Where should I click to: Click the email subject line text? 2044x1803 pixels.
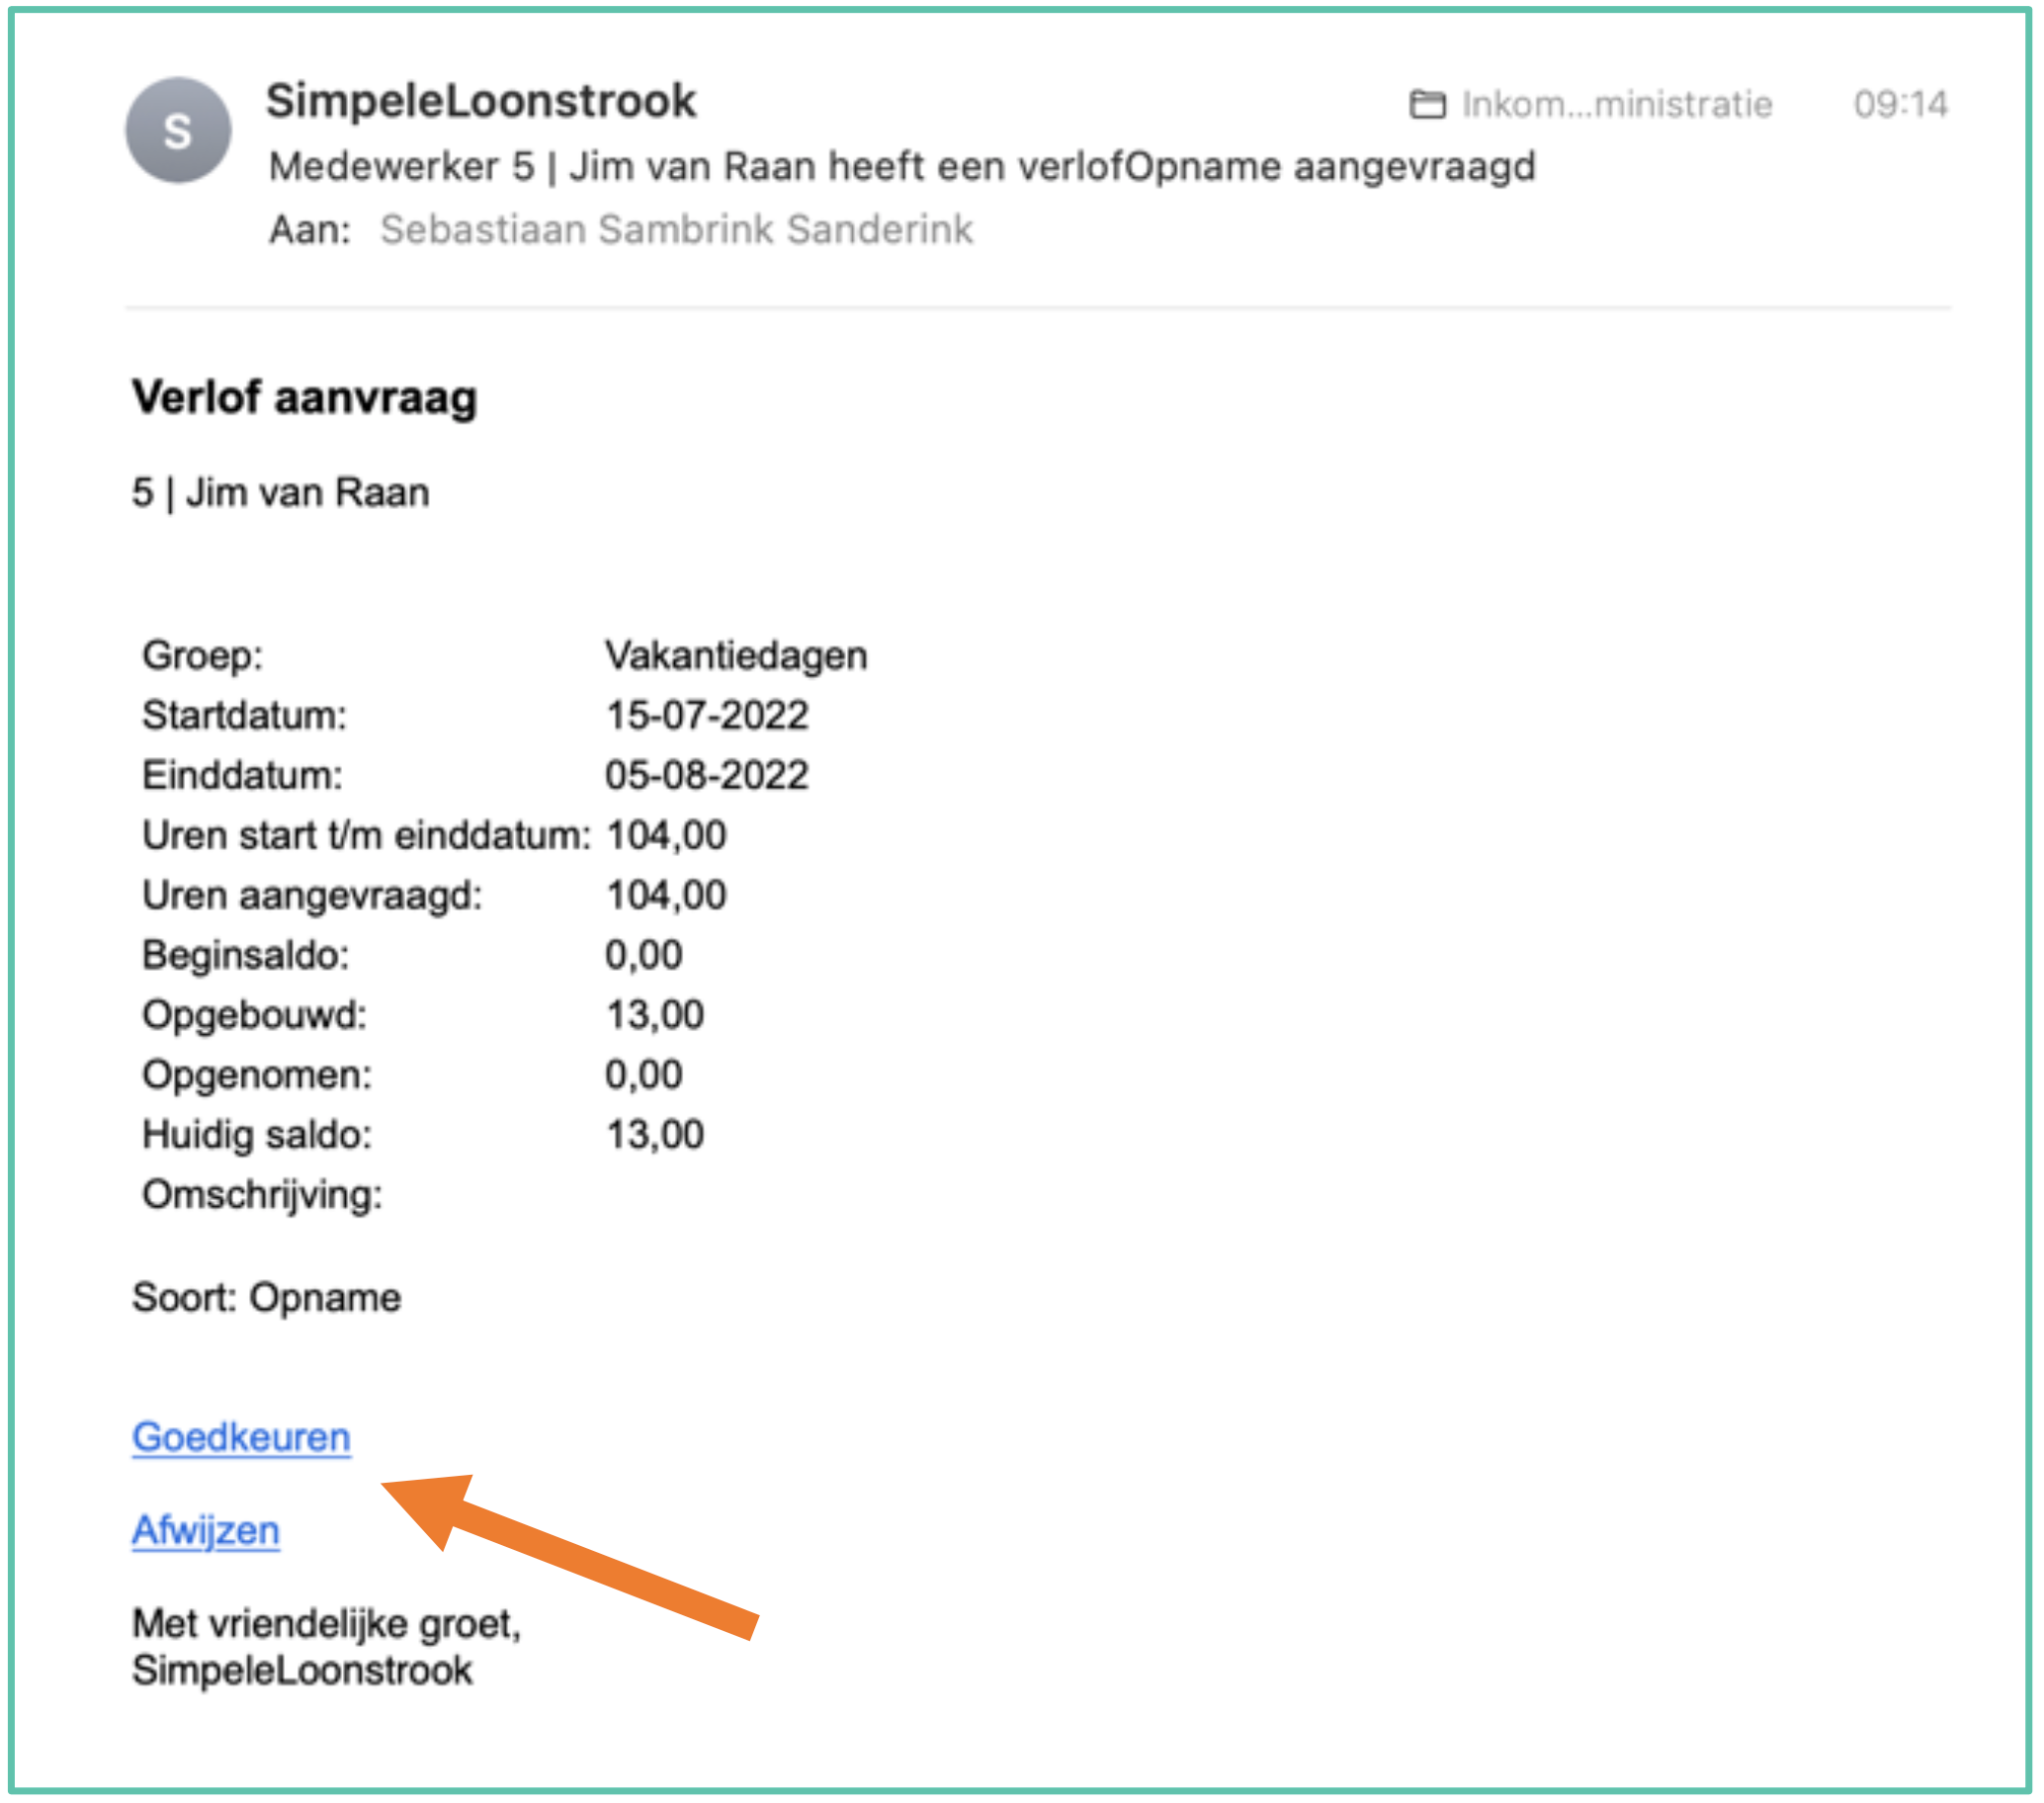pyautogui.click(x=902, y=167)
